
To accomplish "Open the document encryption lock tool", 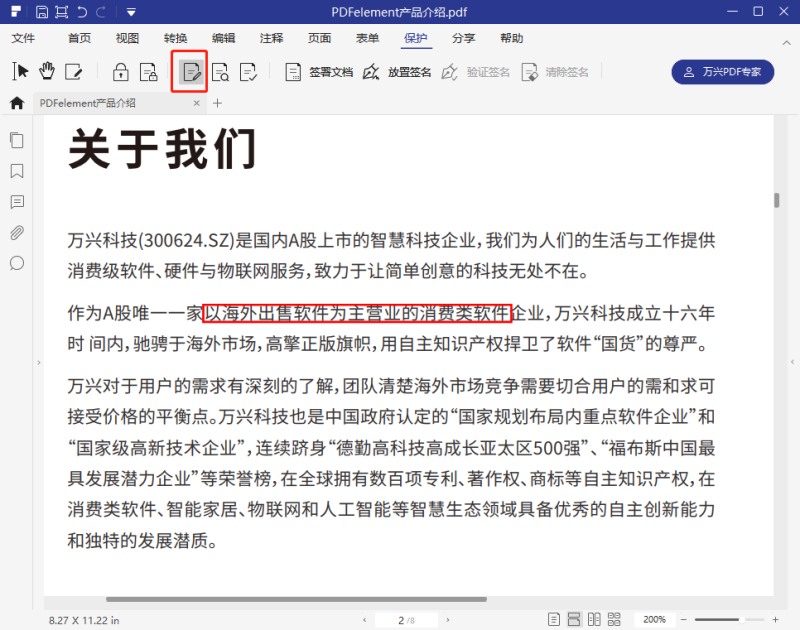I will click(120, 72).
